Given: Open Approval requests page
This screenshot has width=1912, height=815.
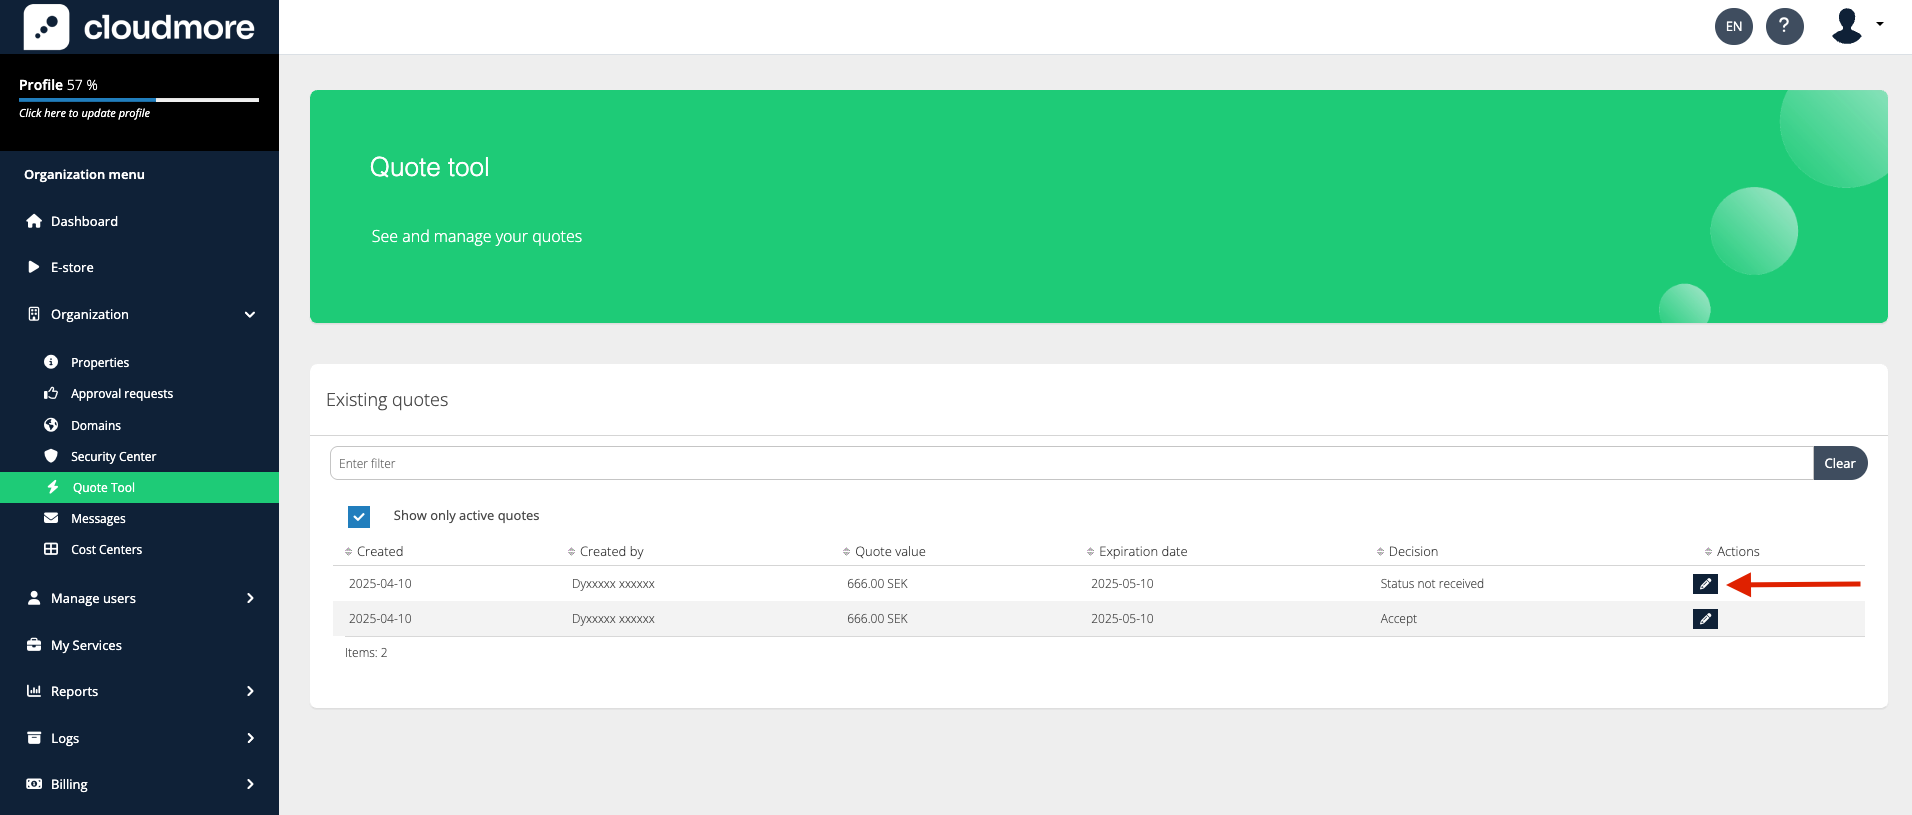Looking at the screenshot, I should [x=121, y=394].
